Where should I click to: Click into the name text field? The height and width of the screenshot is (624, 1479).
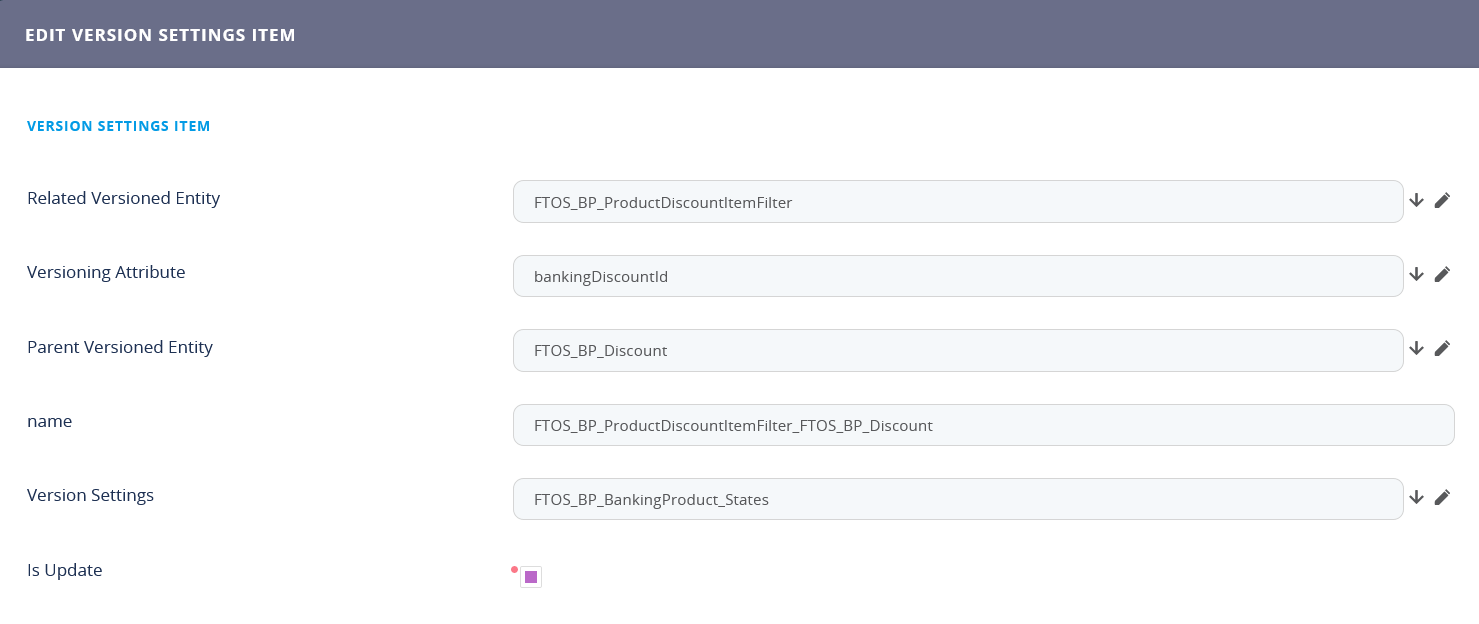[983, 425]
